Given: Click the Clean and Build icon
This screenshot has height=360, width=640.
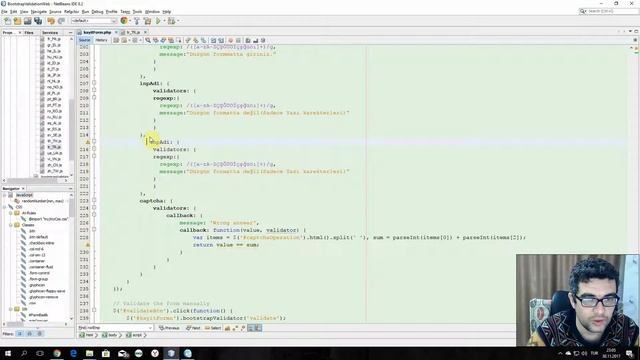Looking at the screenshot, I should [147, 21].
